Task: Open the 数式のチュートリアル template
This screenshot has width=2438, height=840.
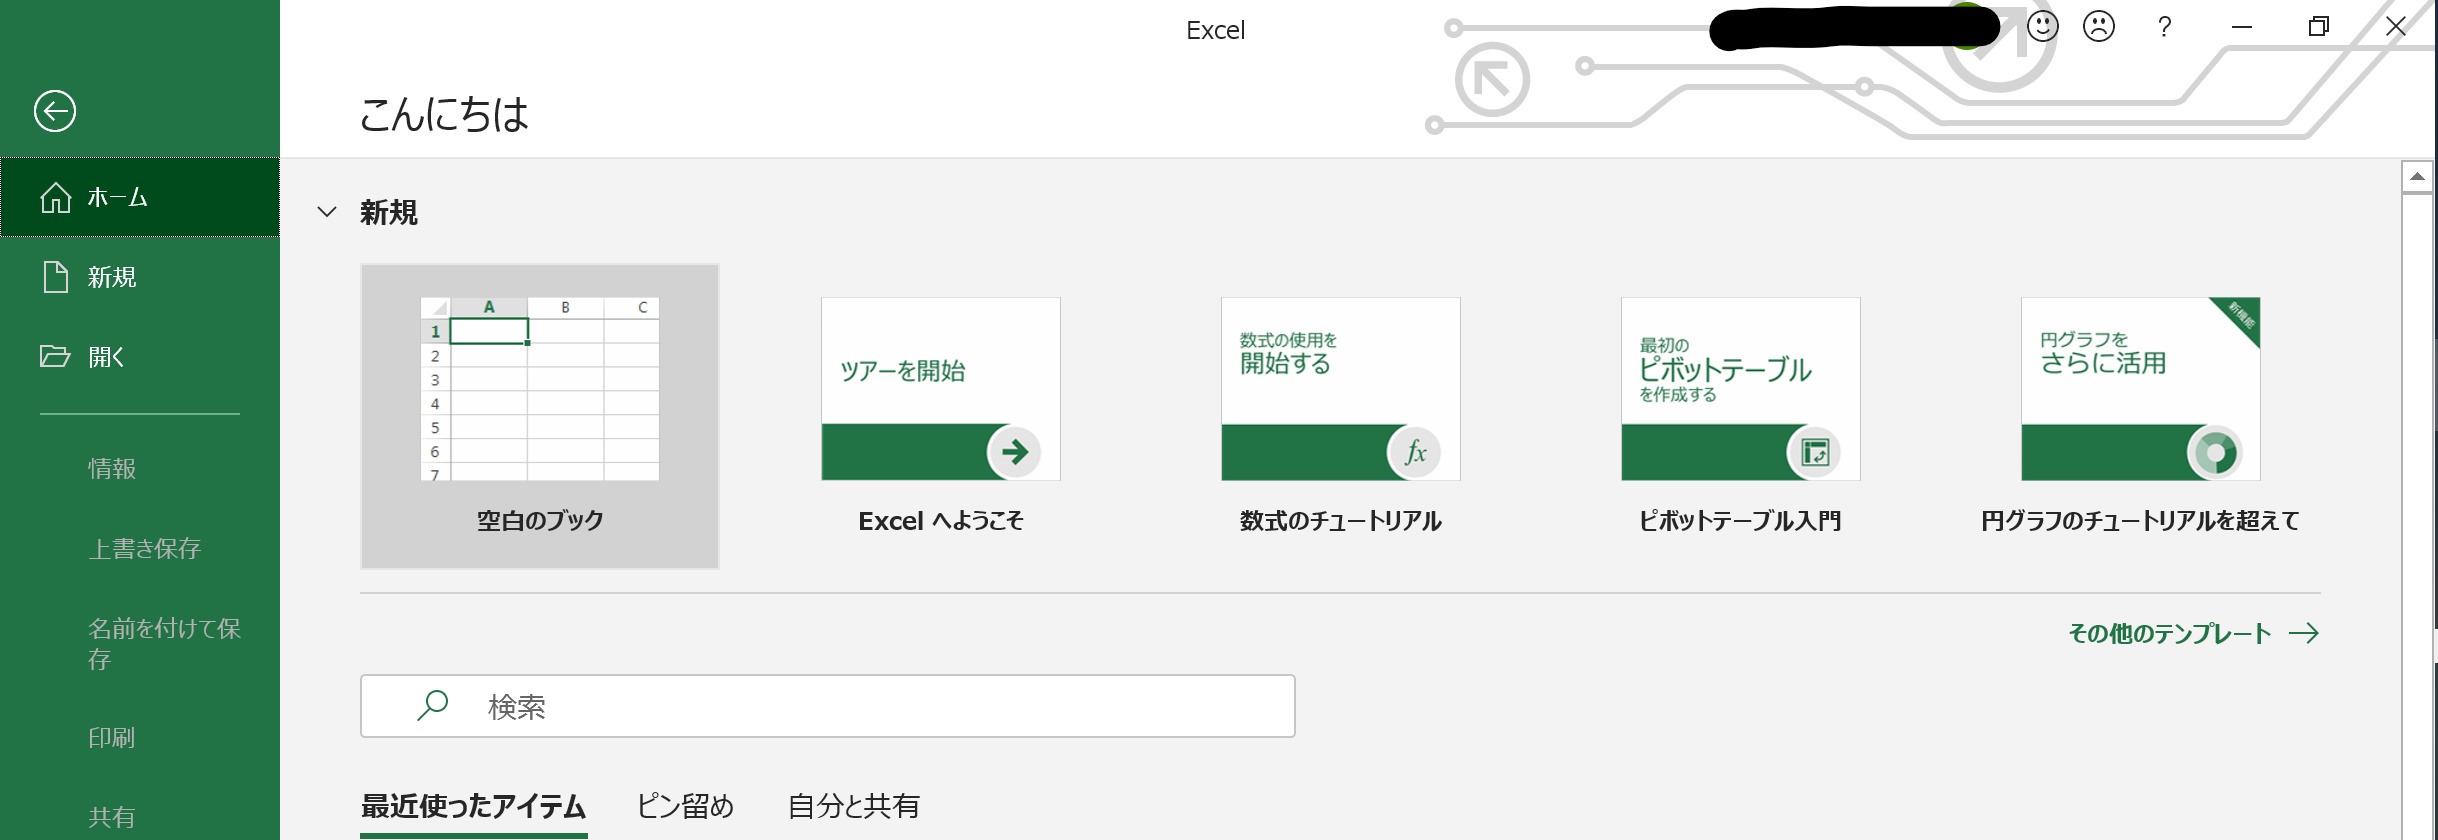Action: [x=1341, y=416]
